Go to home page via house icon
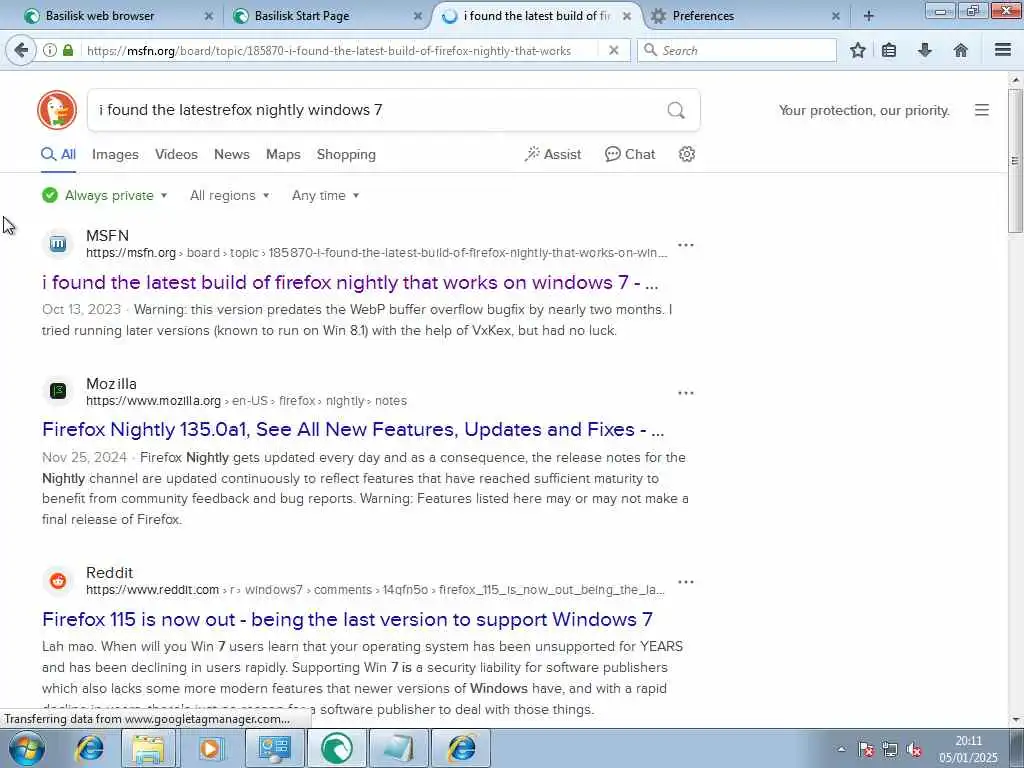The width and height of the screenshot is (1024, 768). tap(961, 50)
